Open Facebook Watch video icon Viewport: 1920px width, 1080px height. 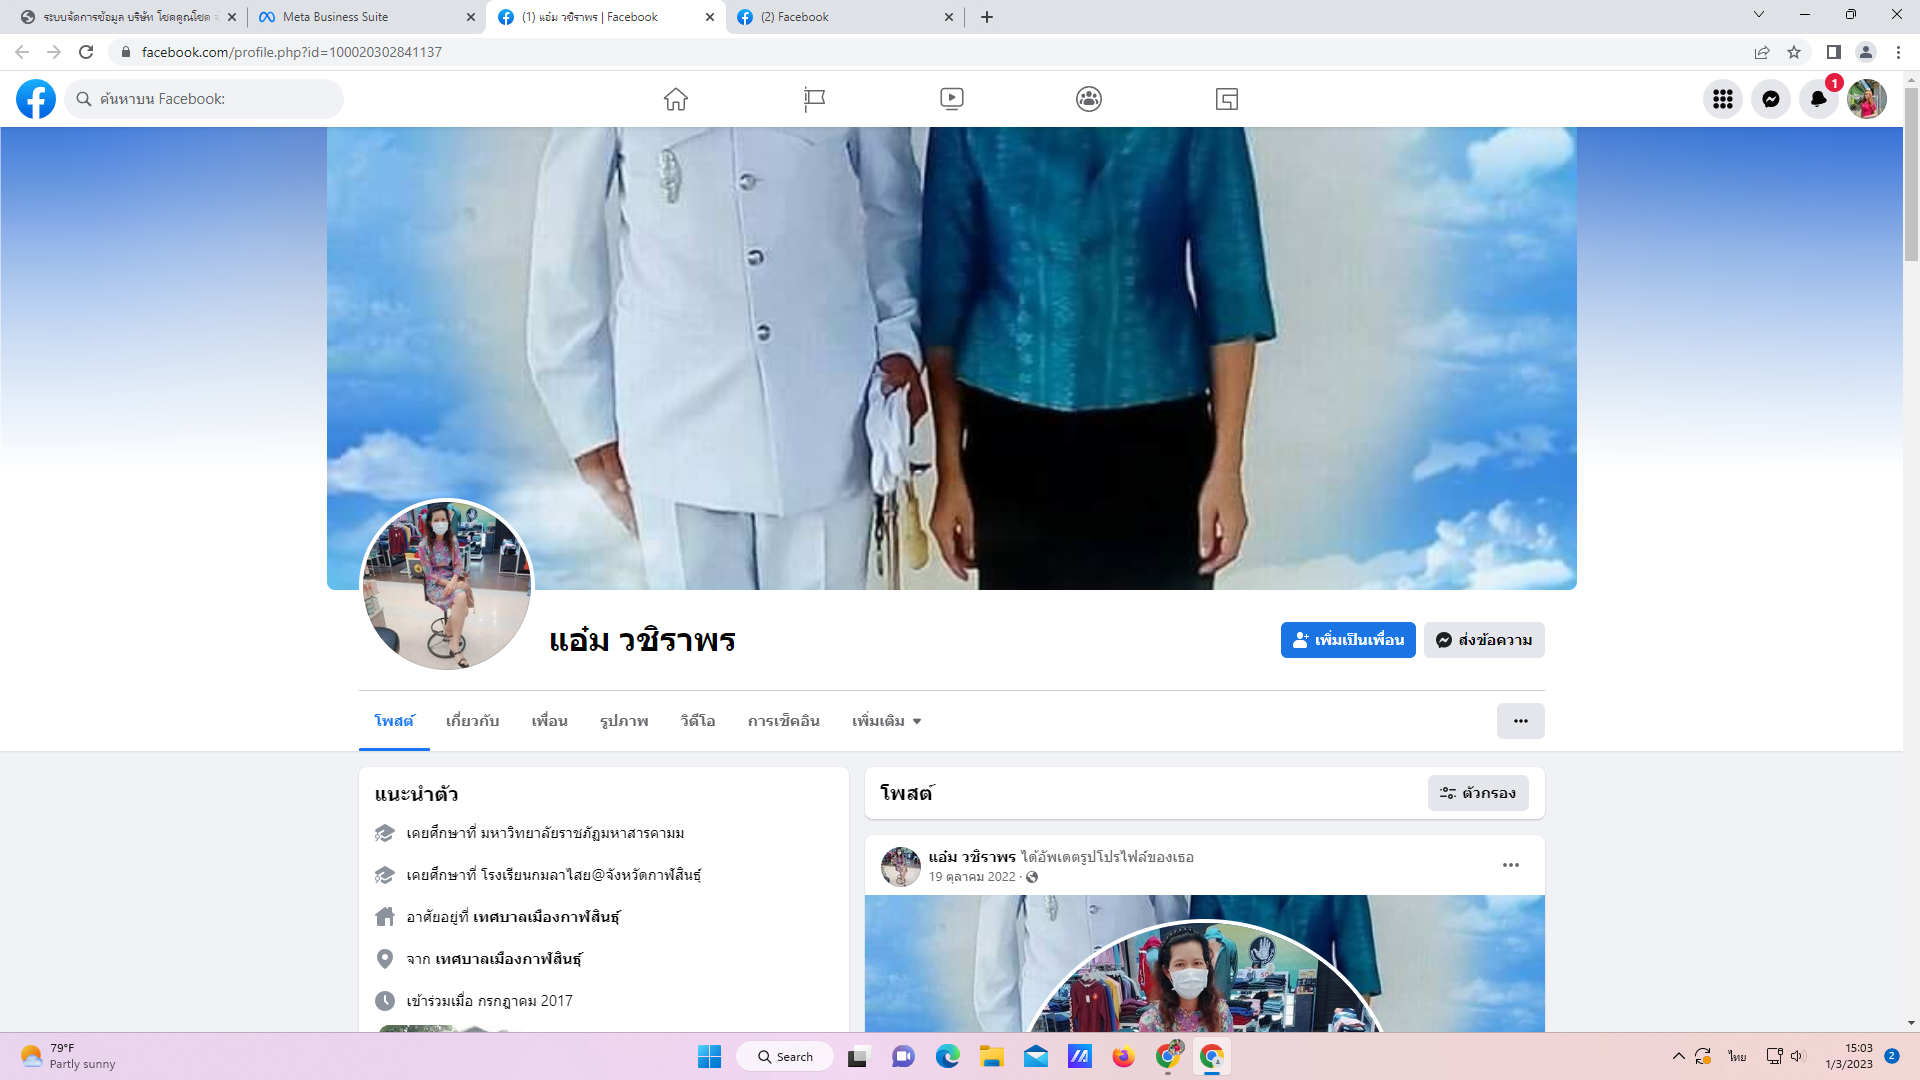(952, 99)
